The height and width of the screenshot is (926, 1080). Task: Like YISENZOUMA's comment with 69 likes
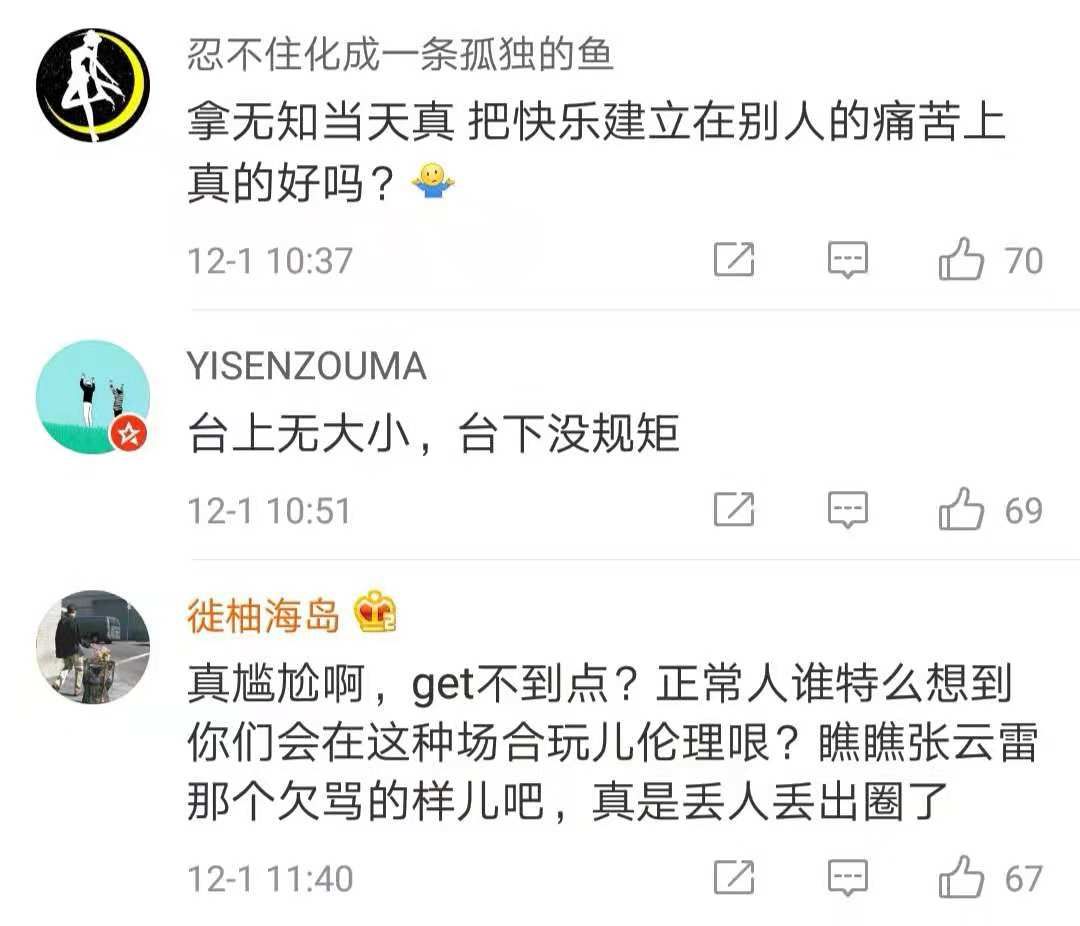961,509
